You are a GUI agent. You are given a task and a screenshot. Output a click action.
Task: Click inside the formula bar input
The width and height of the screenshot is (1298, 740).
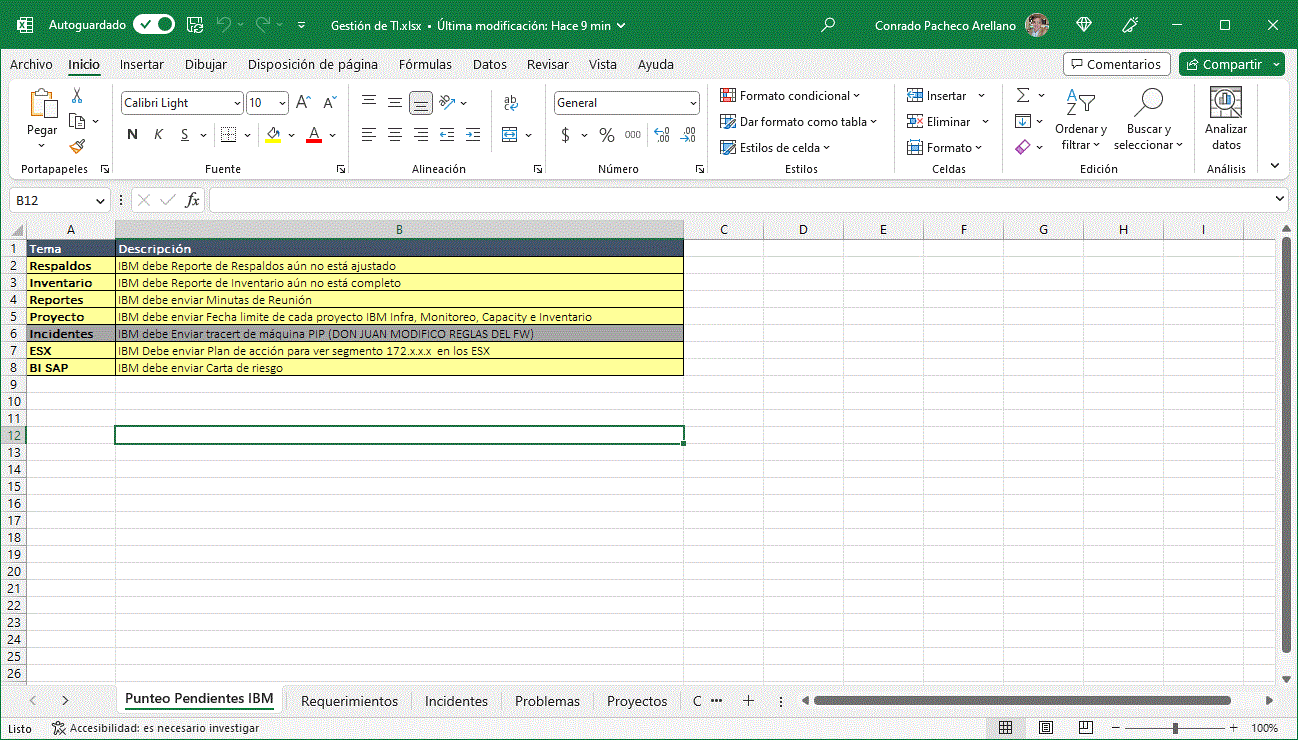point(741,200)
